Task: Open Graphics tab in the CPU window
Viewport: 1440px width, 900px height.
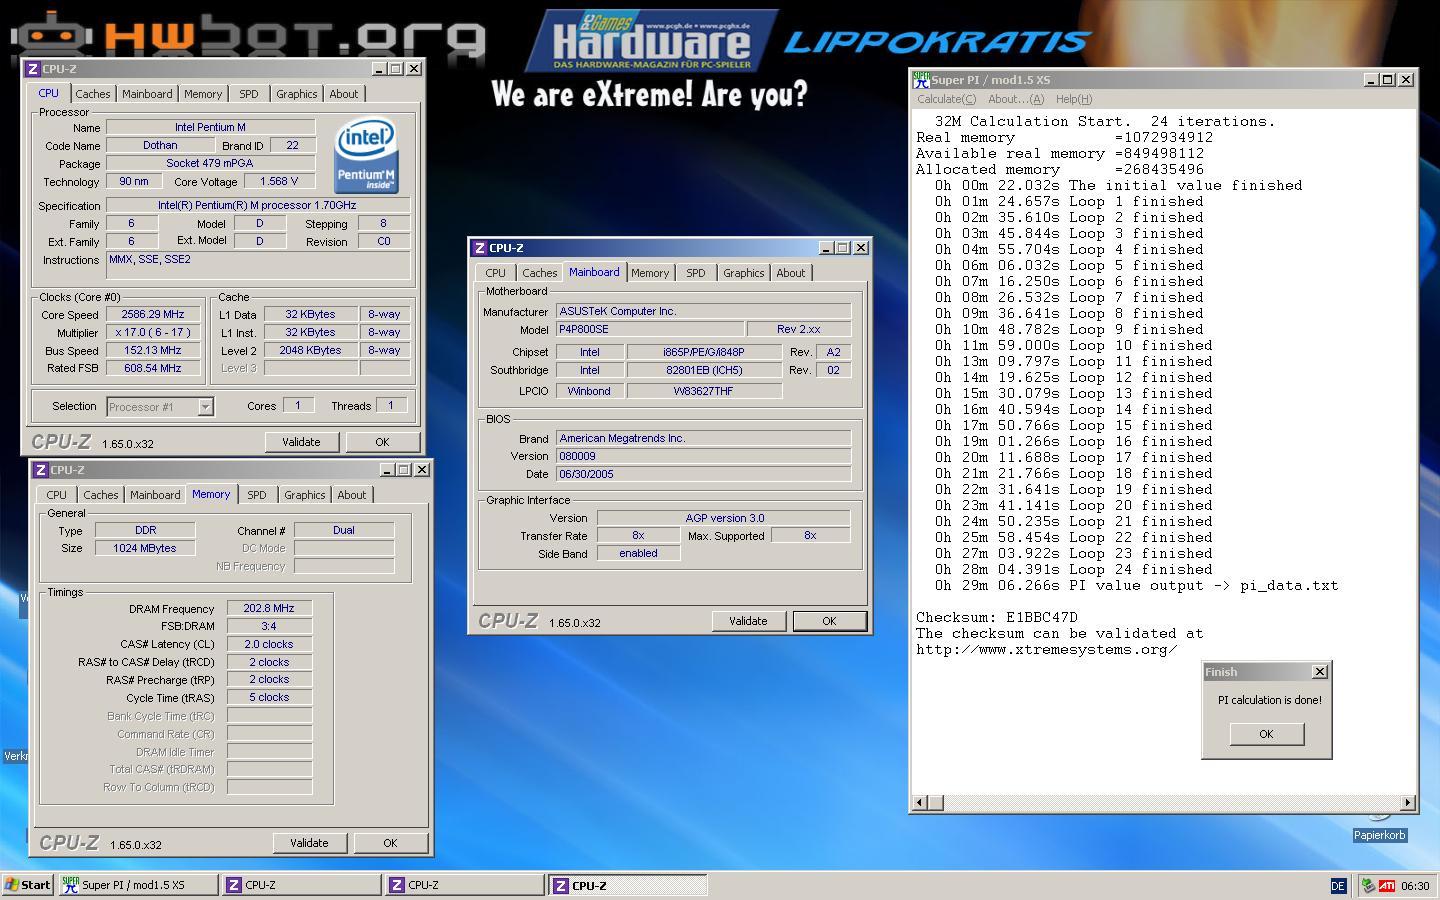Action: pyautogui.click(x=297, y=94)
